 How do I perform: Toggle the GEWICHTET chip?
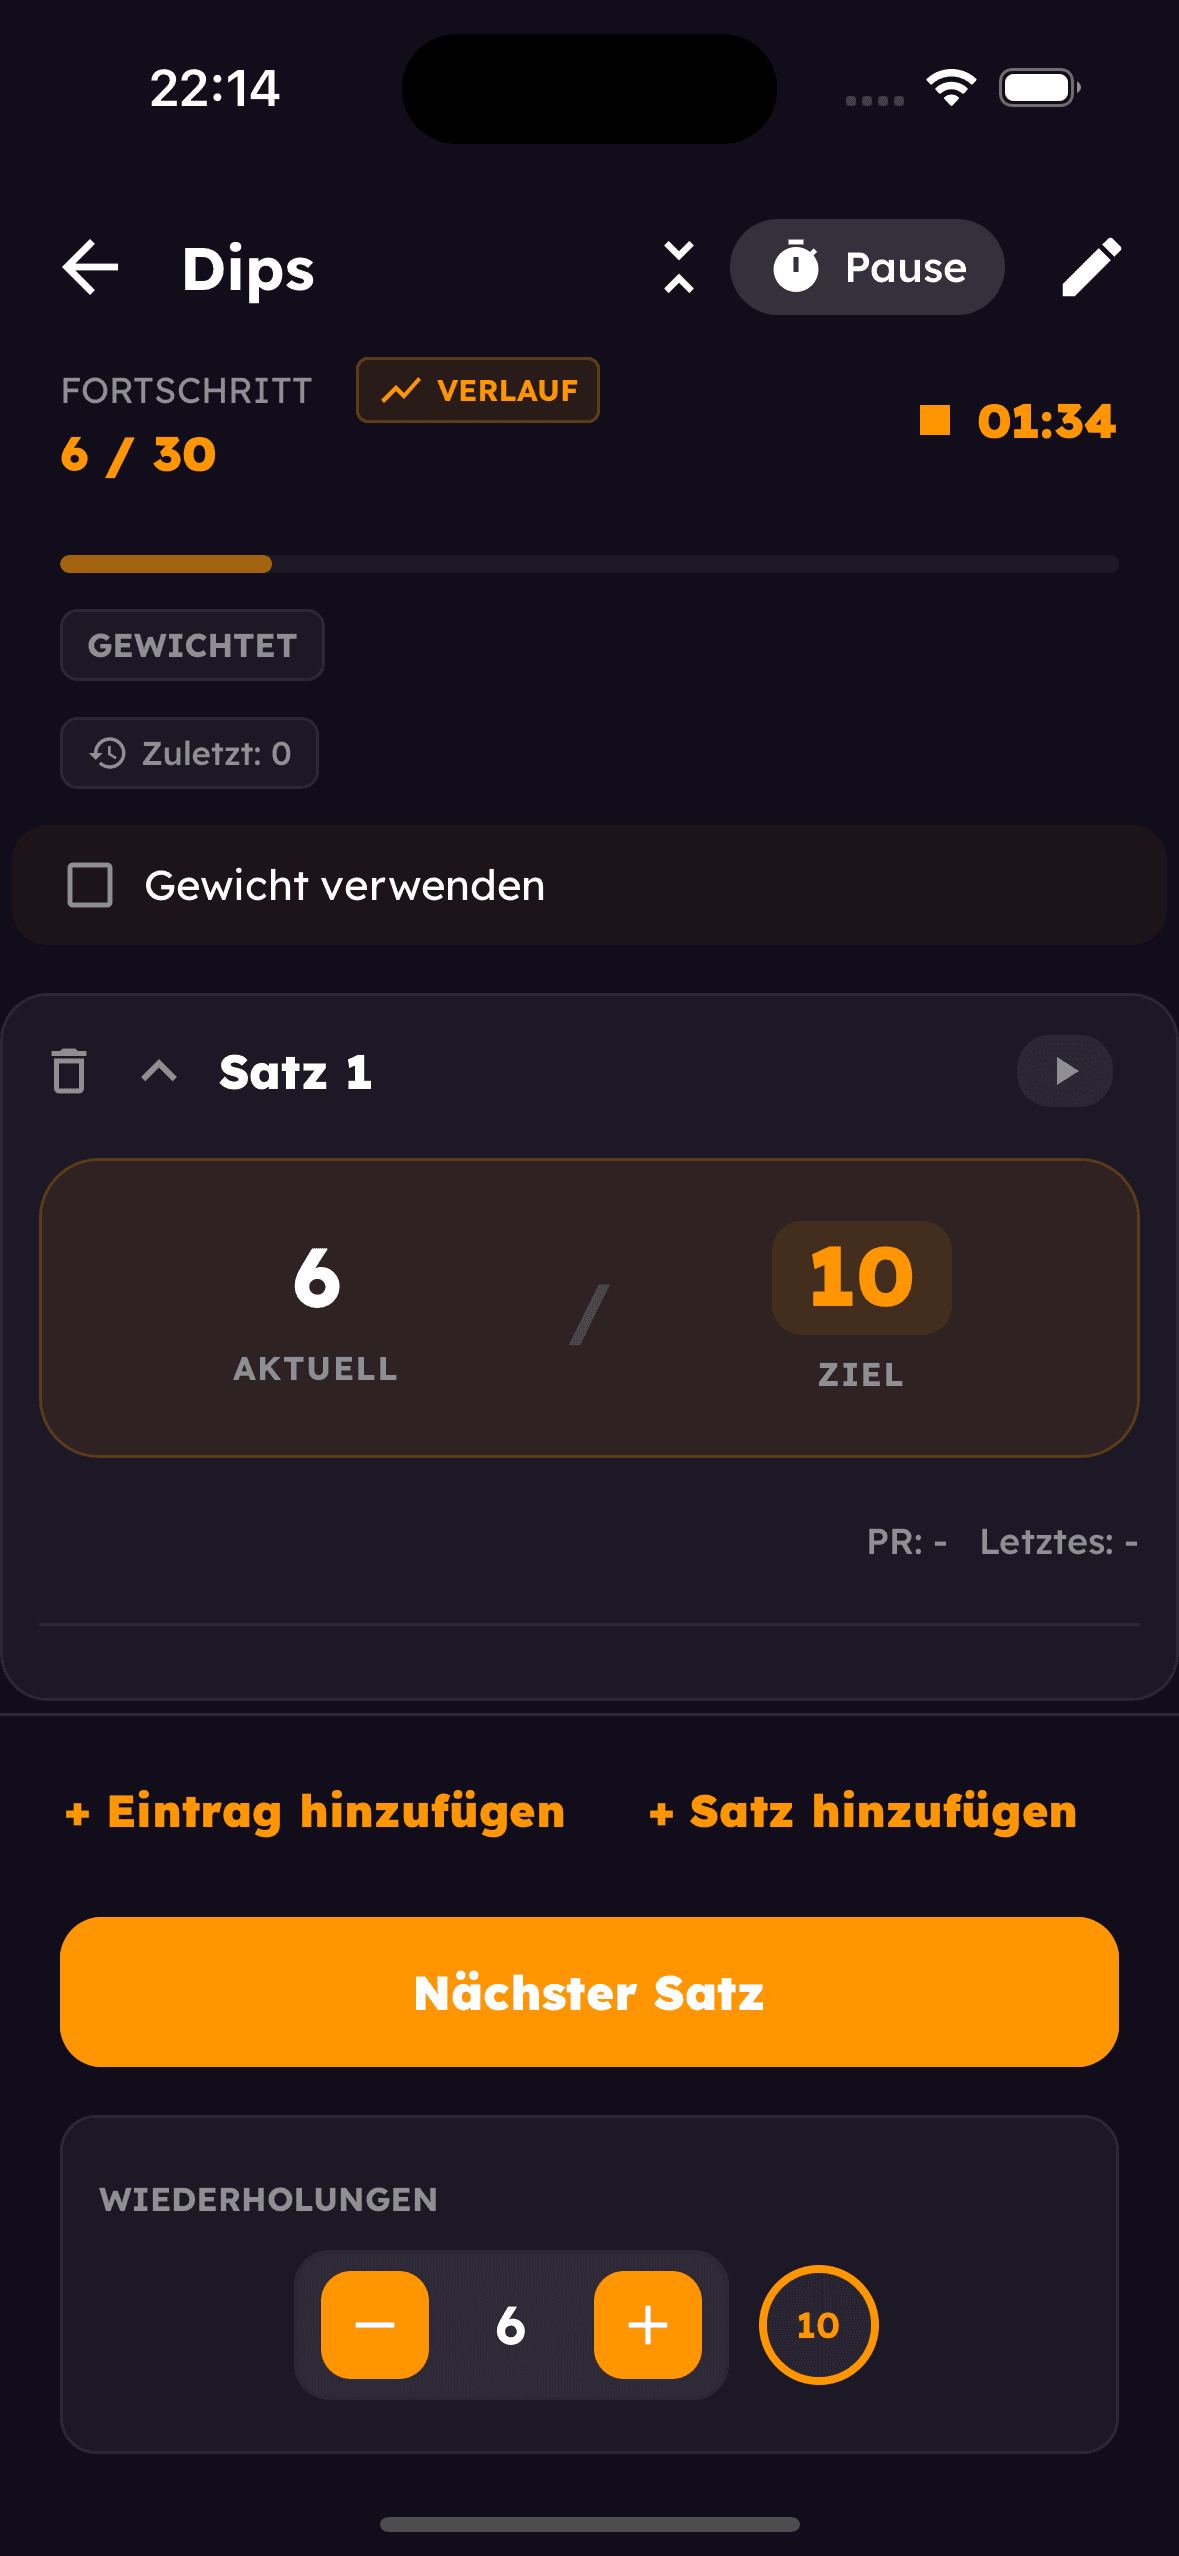pyautogui.click(x=192, y=645)
